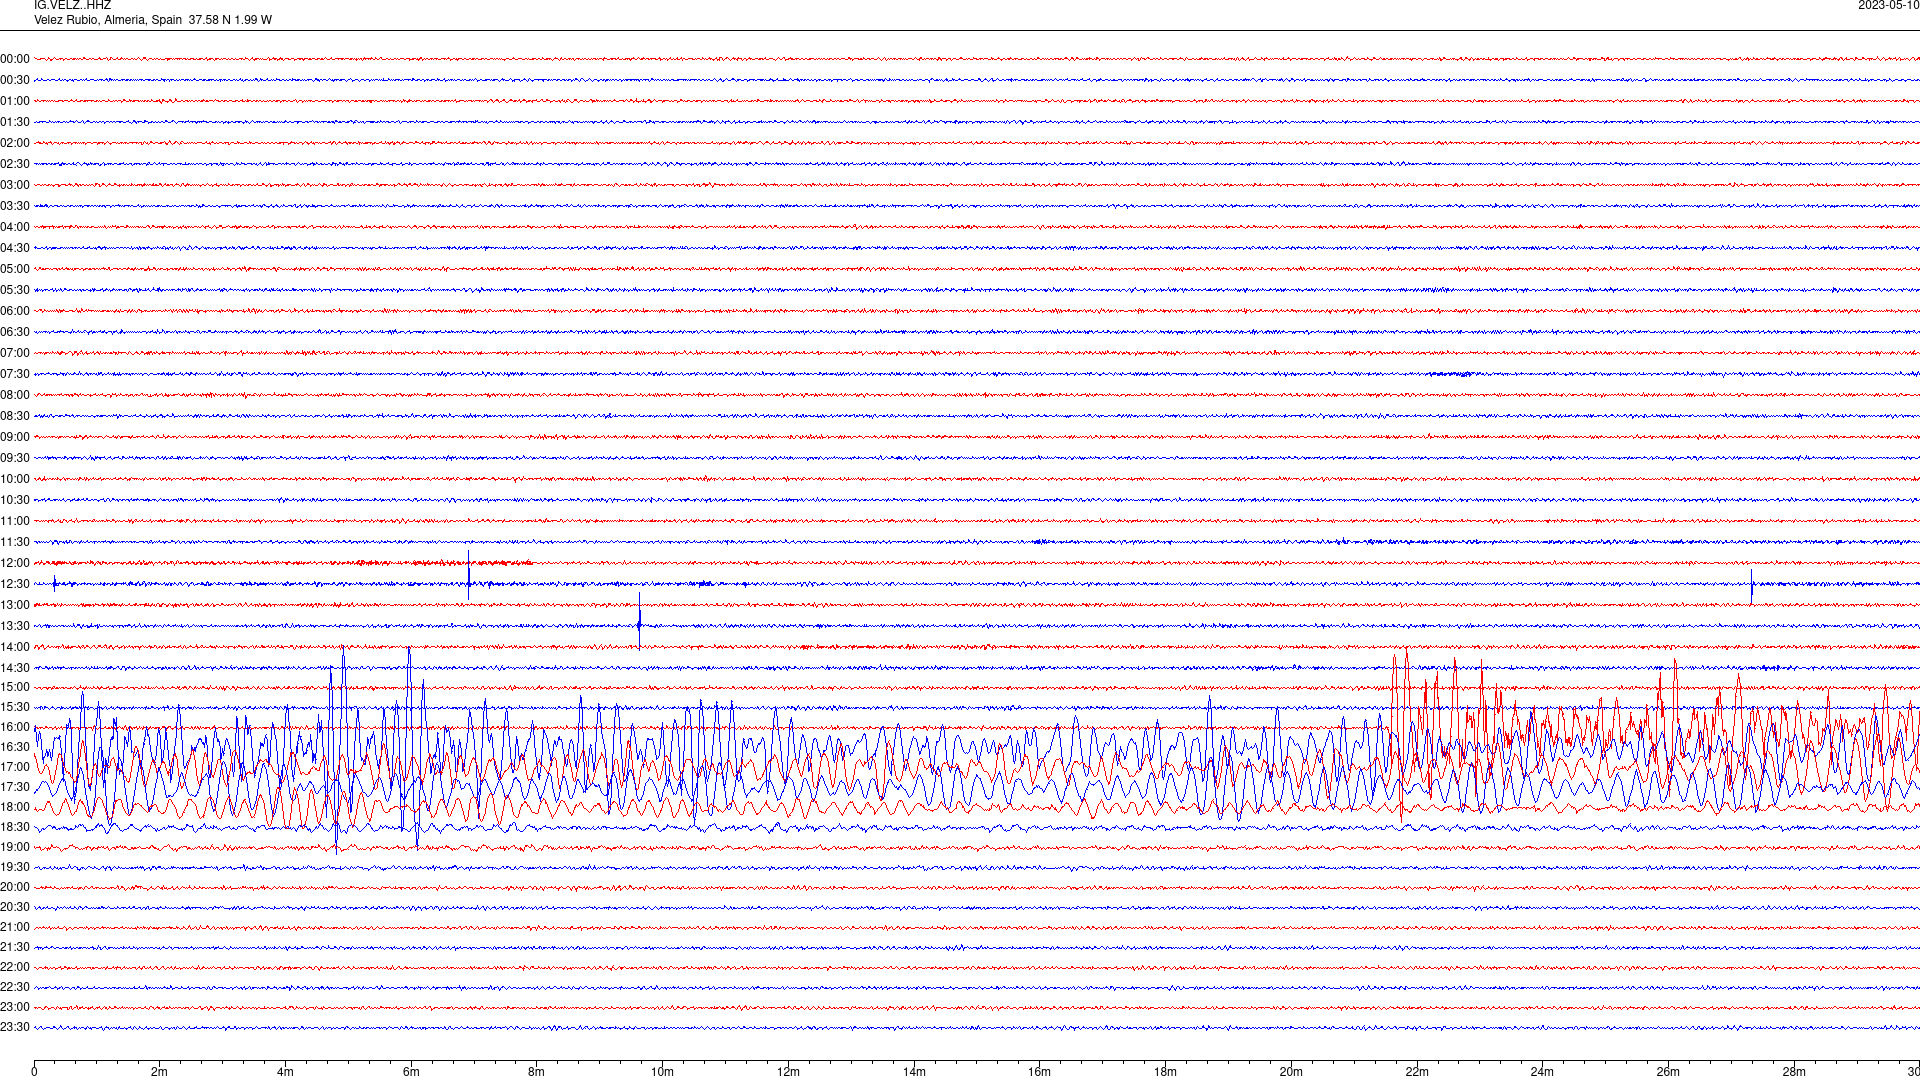The height and width of the screenshot is (1080, 1920).
Task: Select the 07:30 time row label
Action: pyautogui.click(x=15, y=374)
